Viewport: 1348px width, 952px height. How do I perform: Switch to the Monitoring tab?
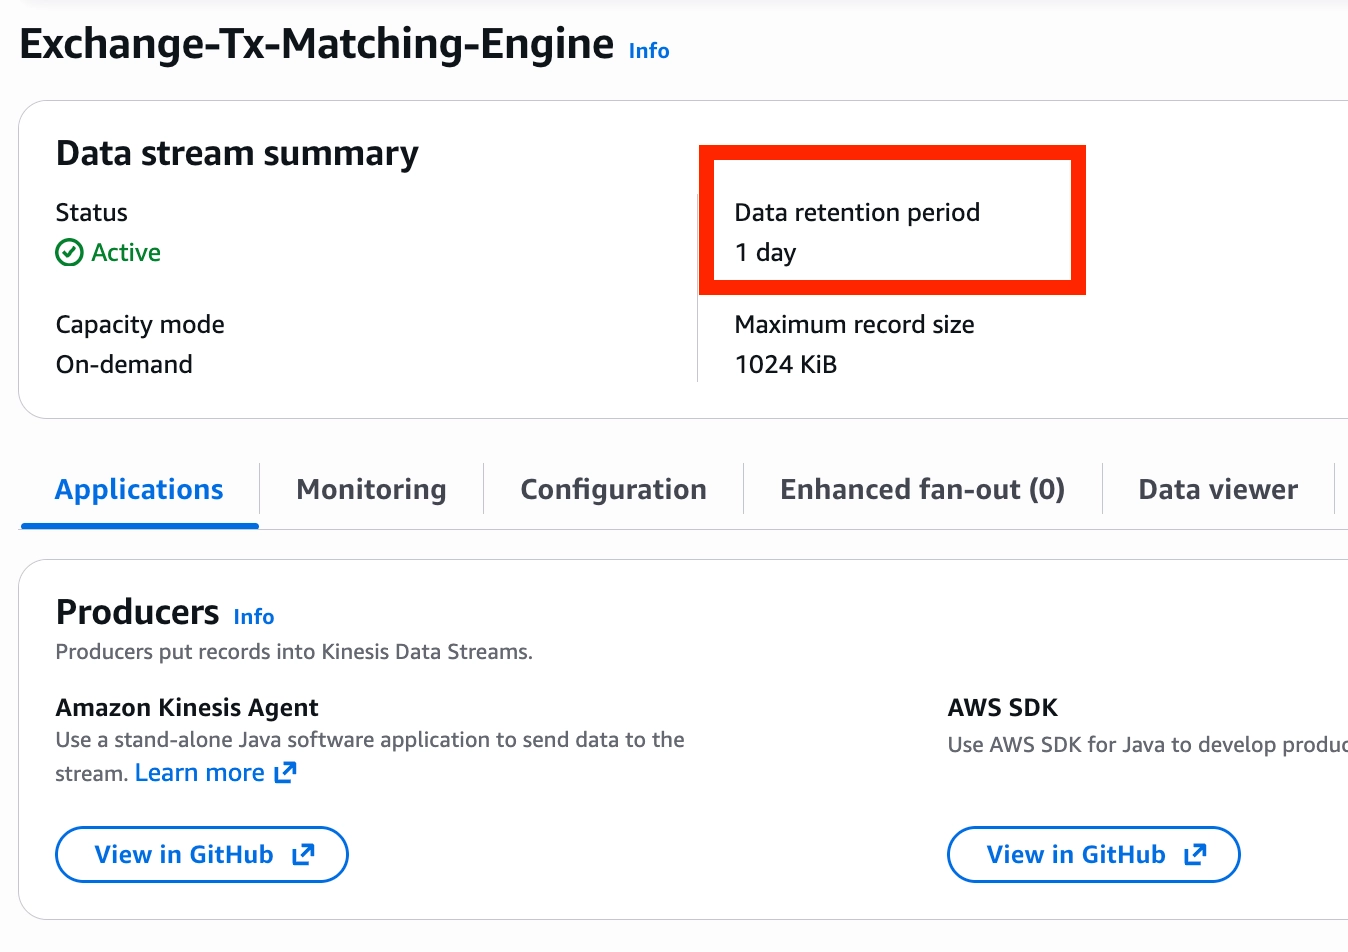pyautogui.click(x=371, y=490)
